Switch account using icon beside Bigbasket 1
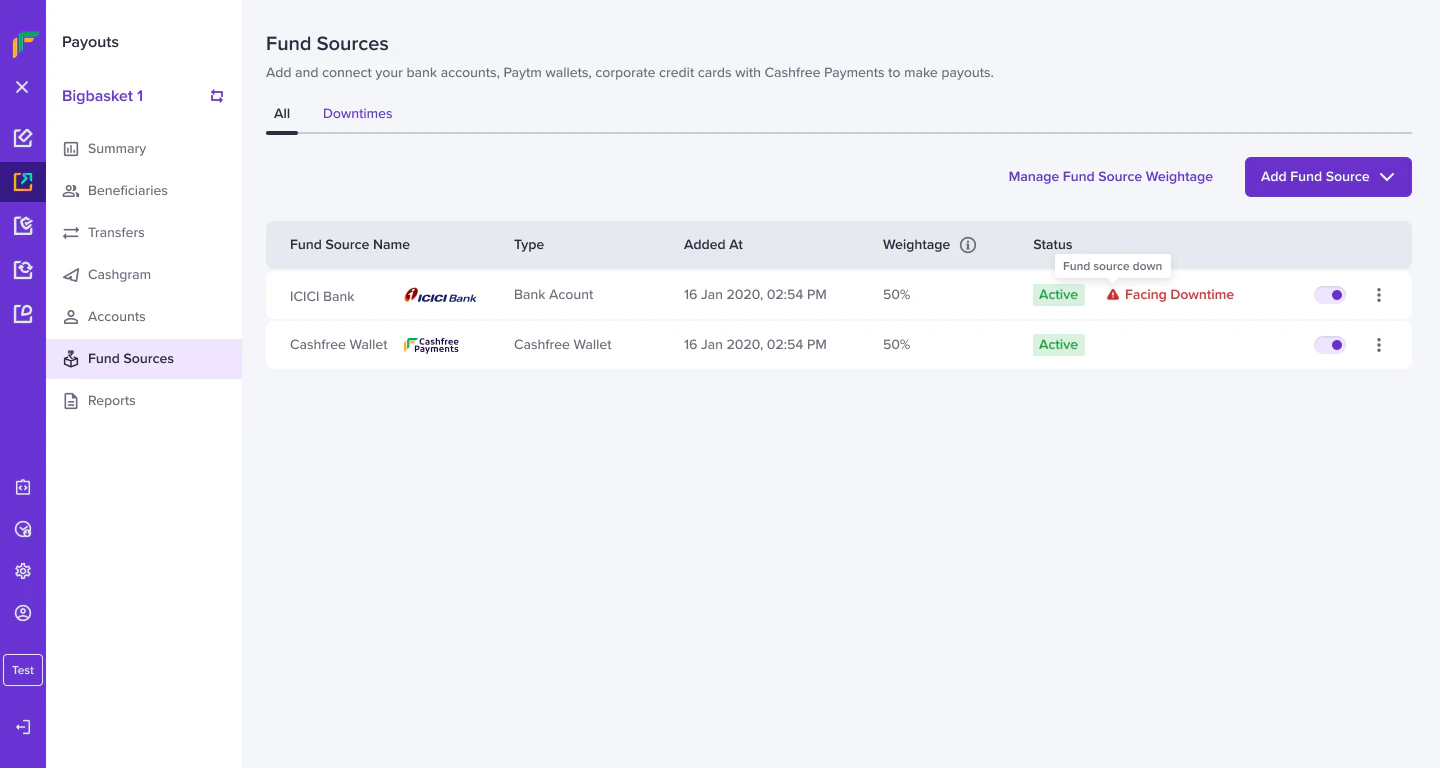 pyautogui.click(x=217, y=96)
